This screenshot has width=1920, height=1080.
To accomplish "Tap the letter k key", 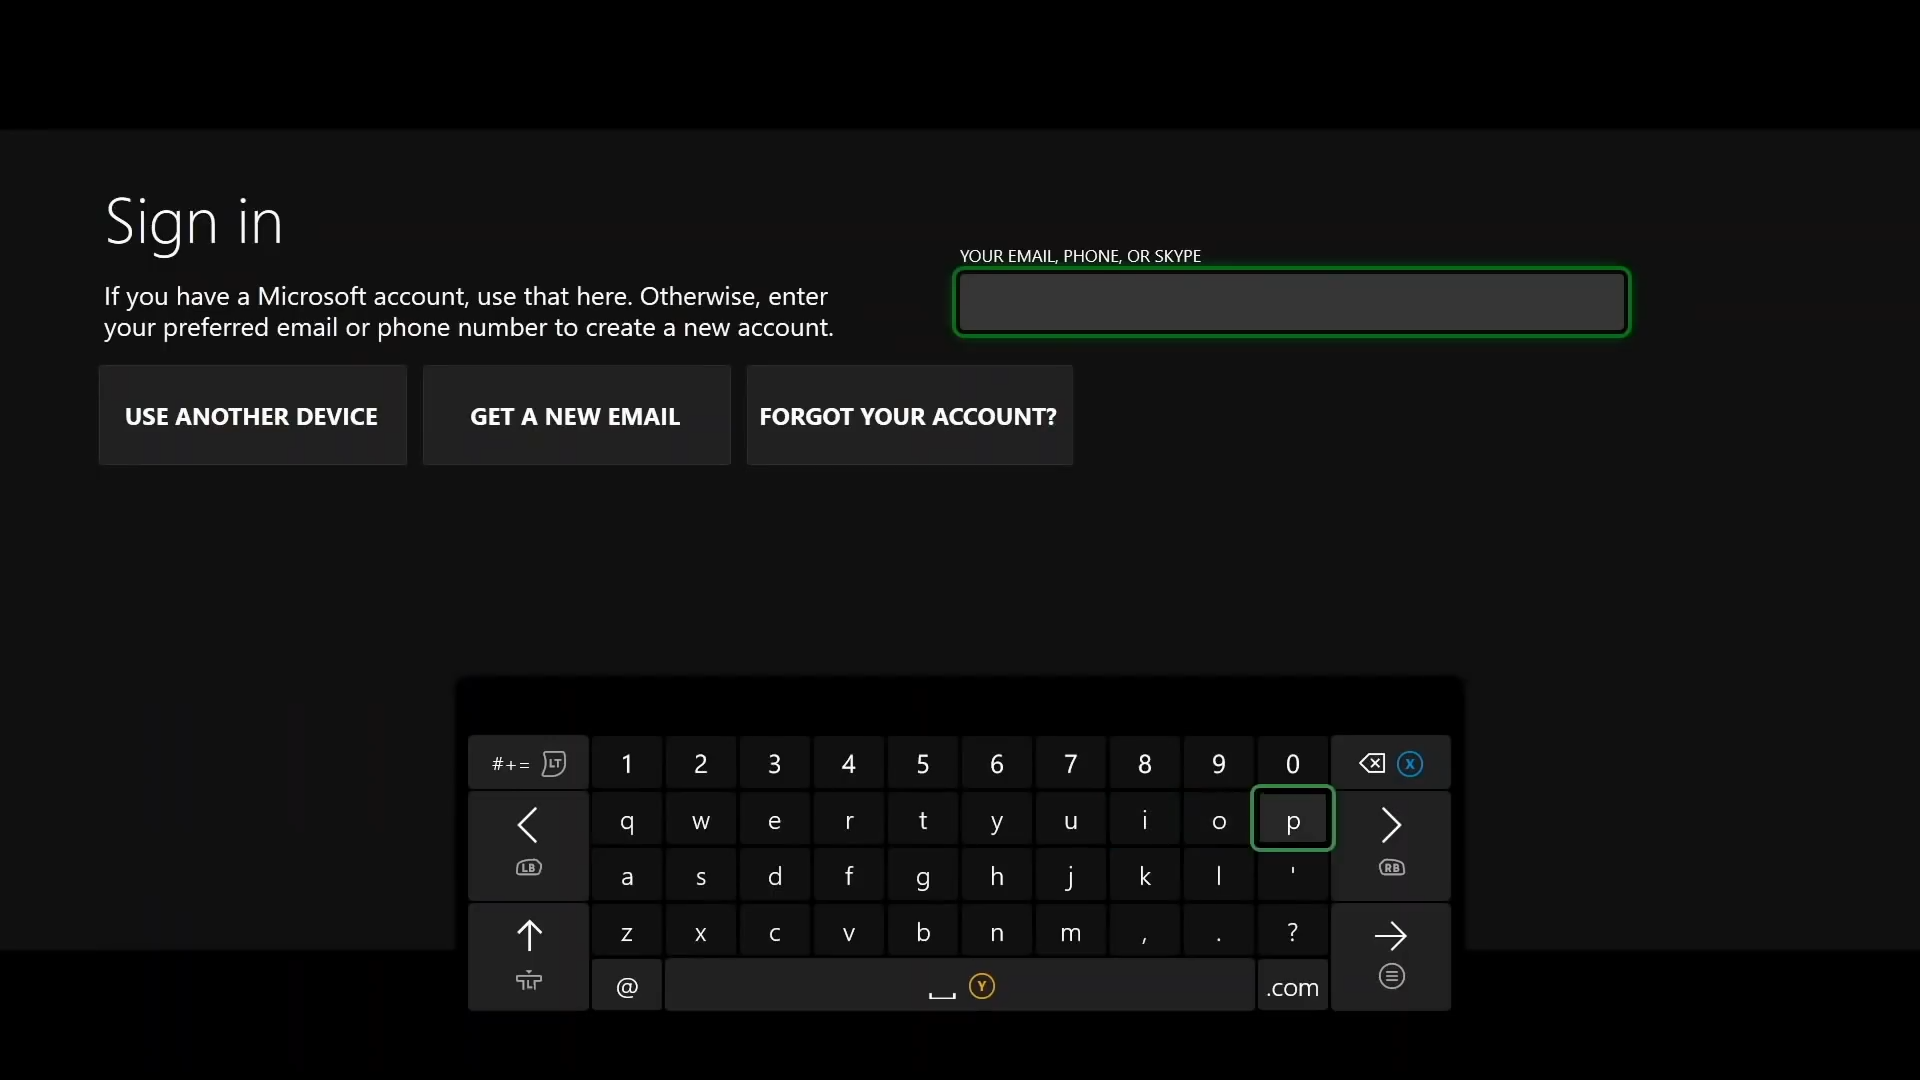I will 1145,876.
